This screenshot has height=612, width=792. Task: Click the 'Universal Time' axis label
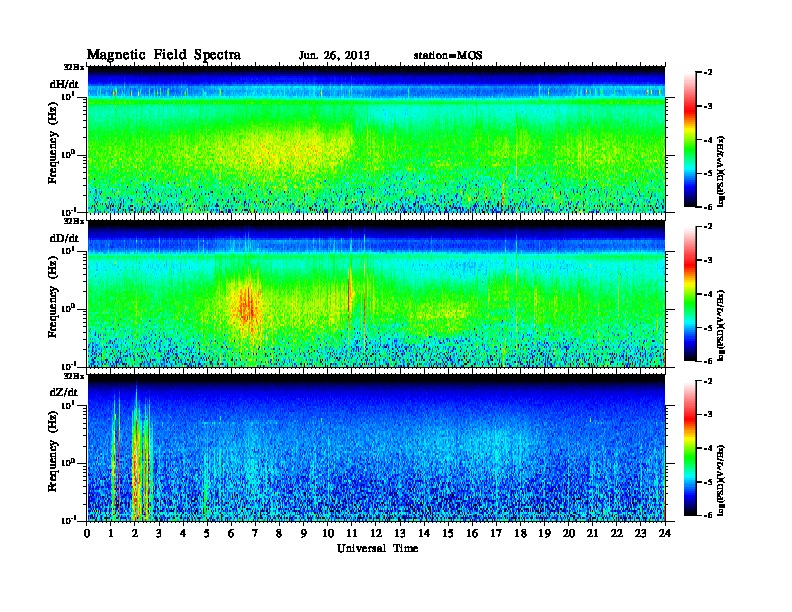(x=377, y=548)
